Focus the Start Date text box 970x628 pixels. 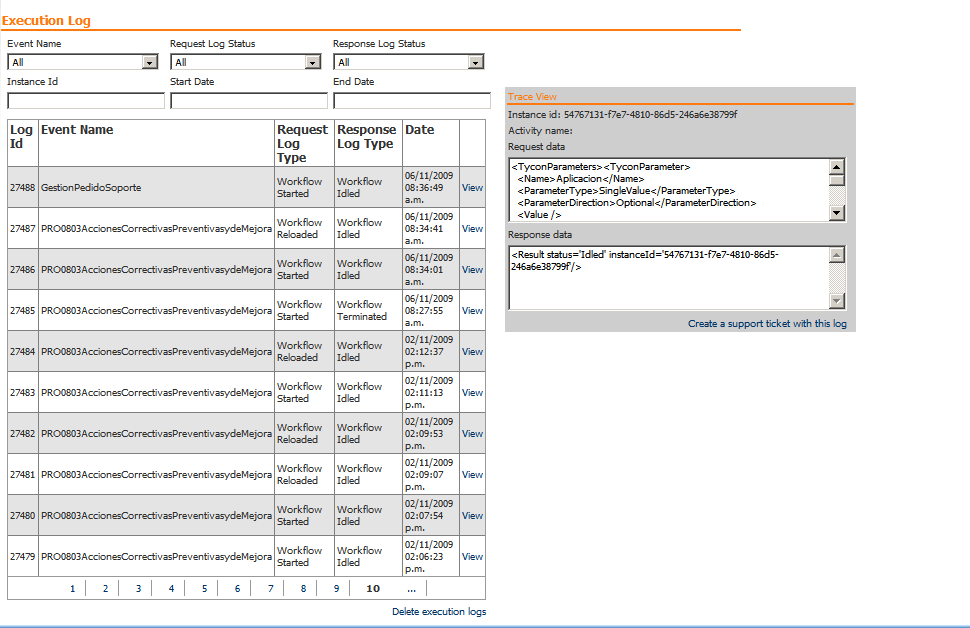(x=249, y=101)
